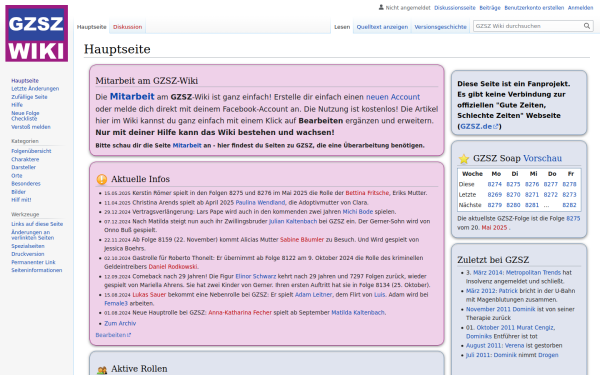
Task: Open Seiteninformationen sidebar link
Action: pos(36,270)
